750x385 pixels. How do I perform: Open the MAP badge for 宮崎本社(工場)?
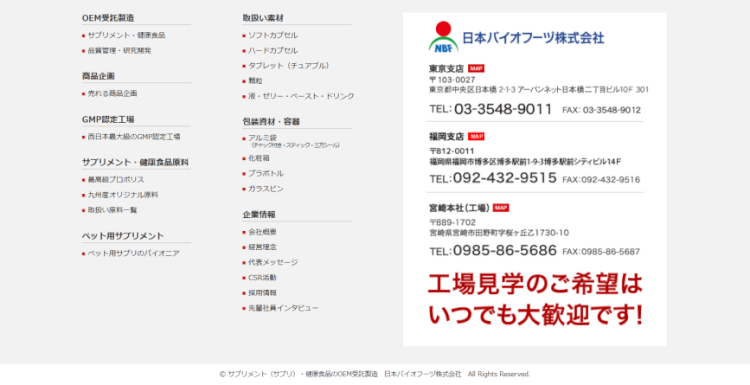[x=501, y=208]
